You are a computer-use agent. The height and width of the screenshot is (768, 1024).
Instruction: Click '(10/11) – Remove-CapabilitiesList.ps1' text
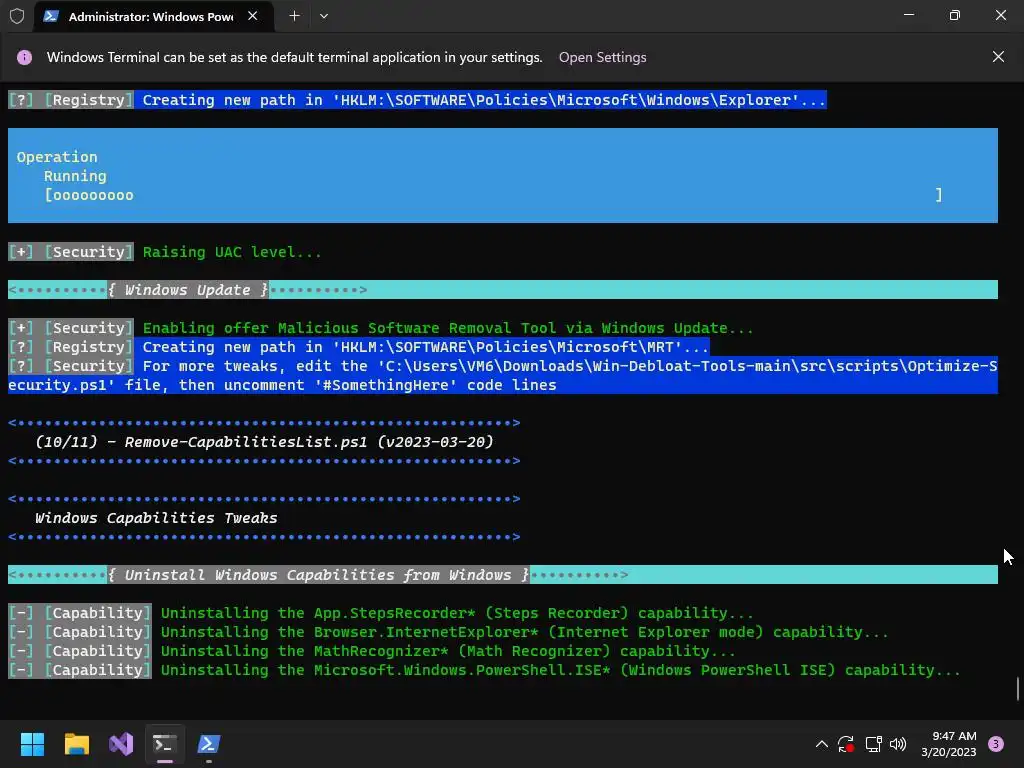(264, 441)
